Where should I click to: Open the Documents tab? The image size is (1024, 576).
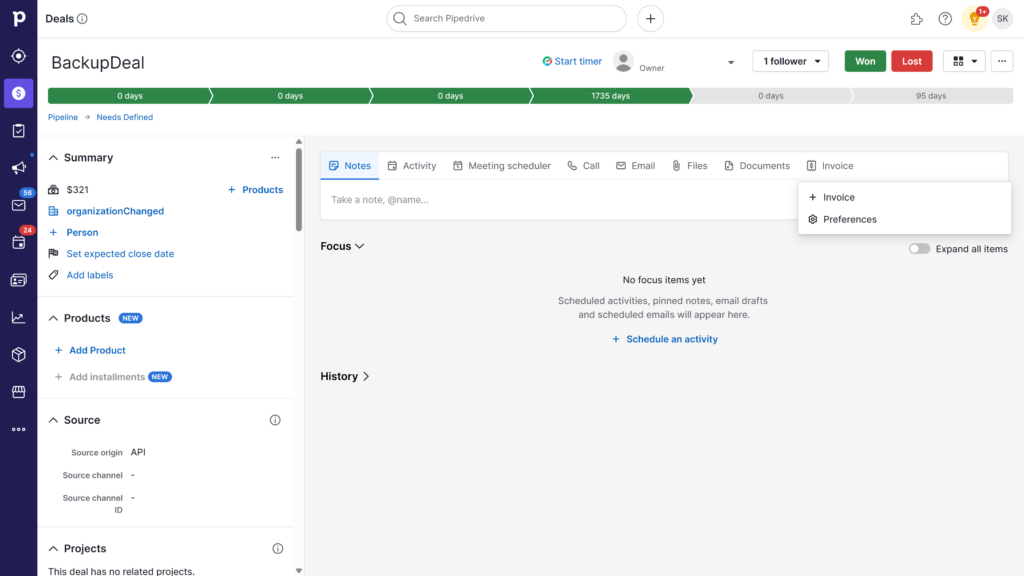click(x=757, y=166)
